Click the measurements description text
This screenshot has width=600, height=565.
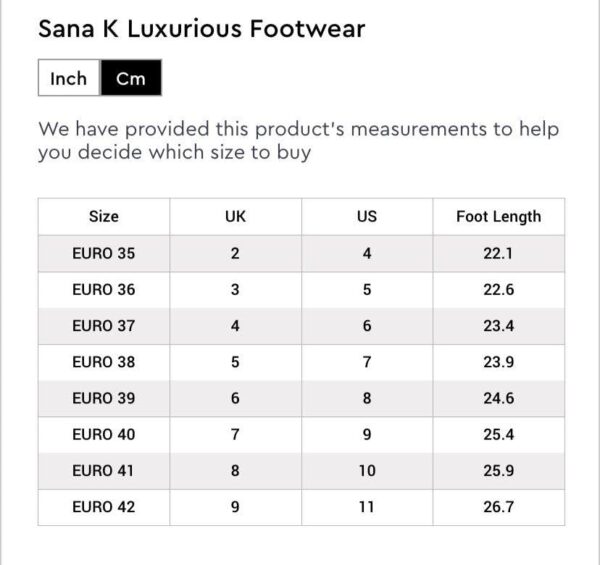[298, 141]
